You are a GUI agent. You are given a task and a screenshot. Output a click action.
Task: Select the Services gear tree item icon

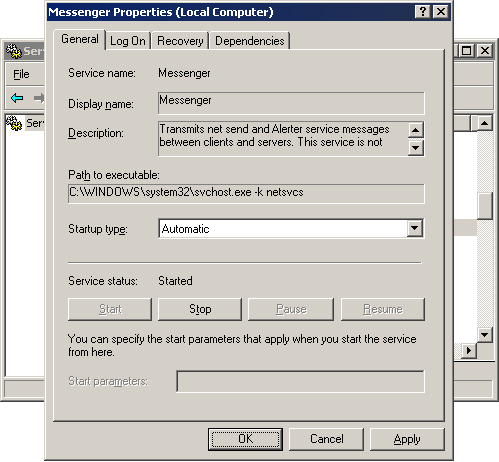point(14,123)
